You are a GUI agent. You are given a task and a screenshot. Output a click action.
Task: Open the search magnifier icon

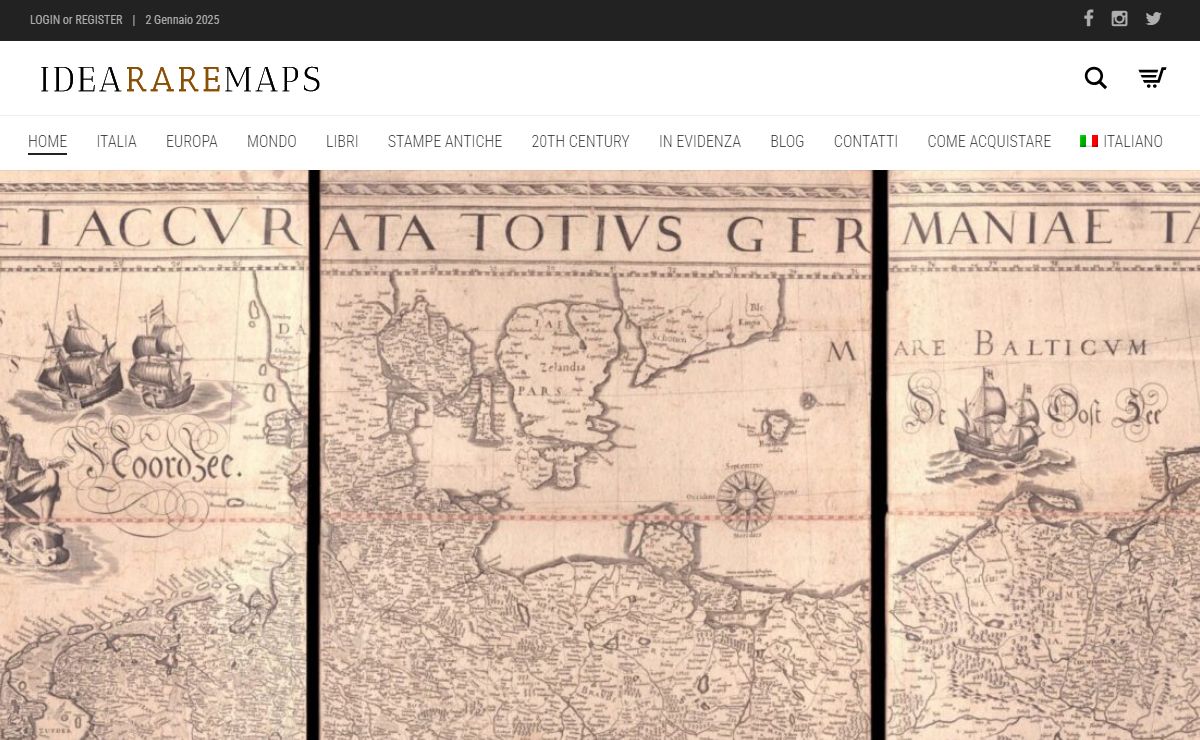pyautogui.click(x=1096, y=78)
